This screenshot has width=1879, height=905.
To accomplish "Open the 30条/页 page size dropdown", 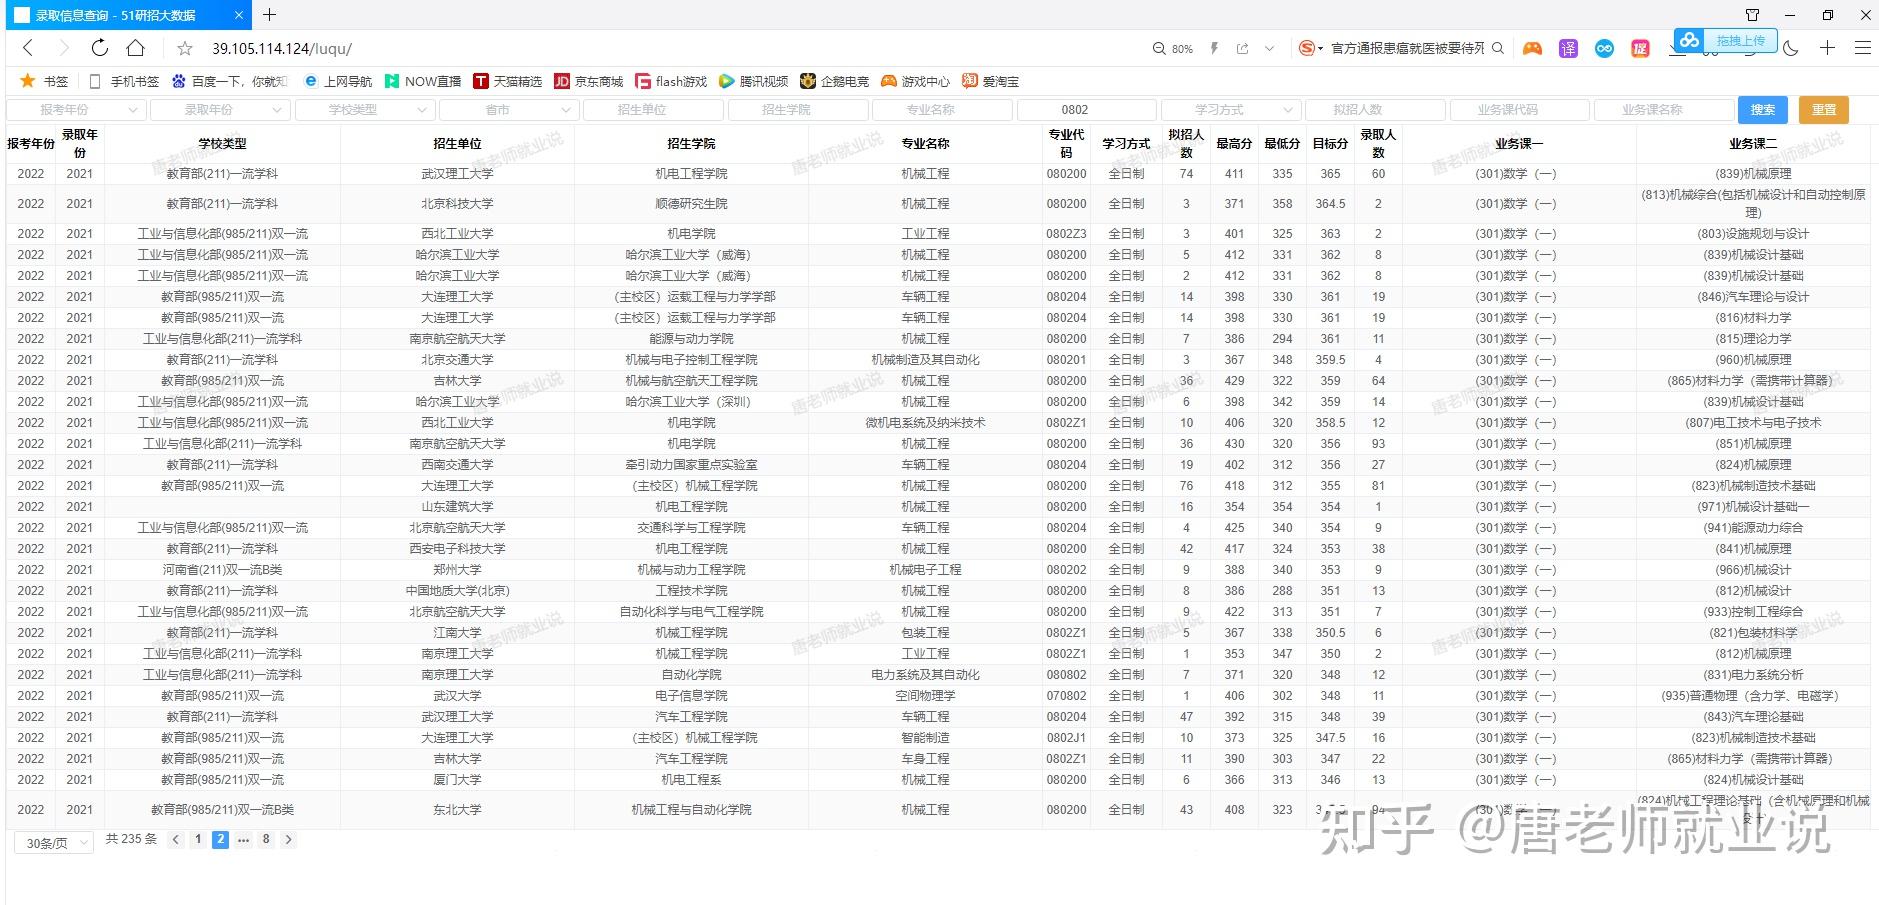I will tap(54, 843).
